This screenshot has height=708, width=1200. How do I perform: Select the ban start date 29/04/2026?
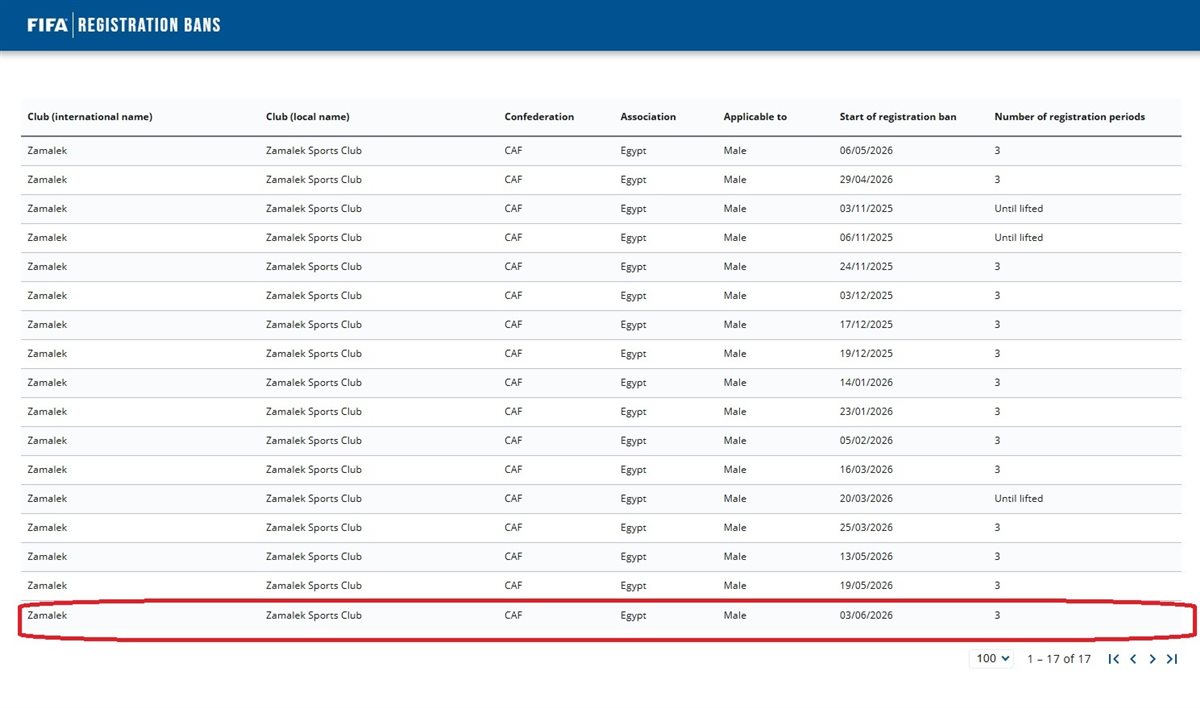866,180
